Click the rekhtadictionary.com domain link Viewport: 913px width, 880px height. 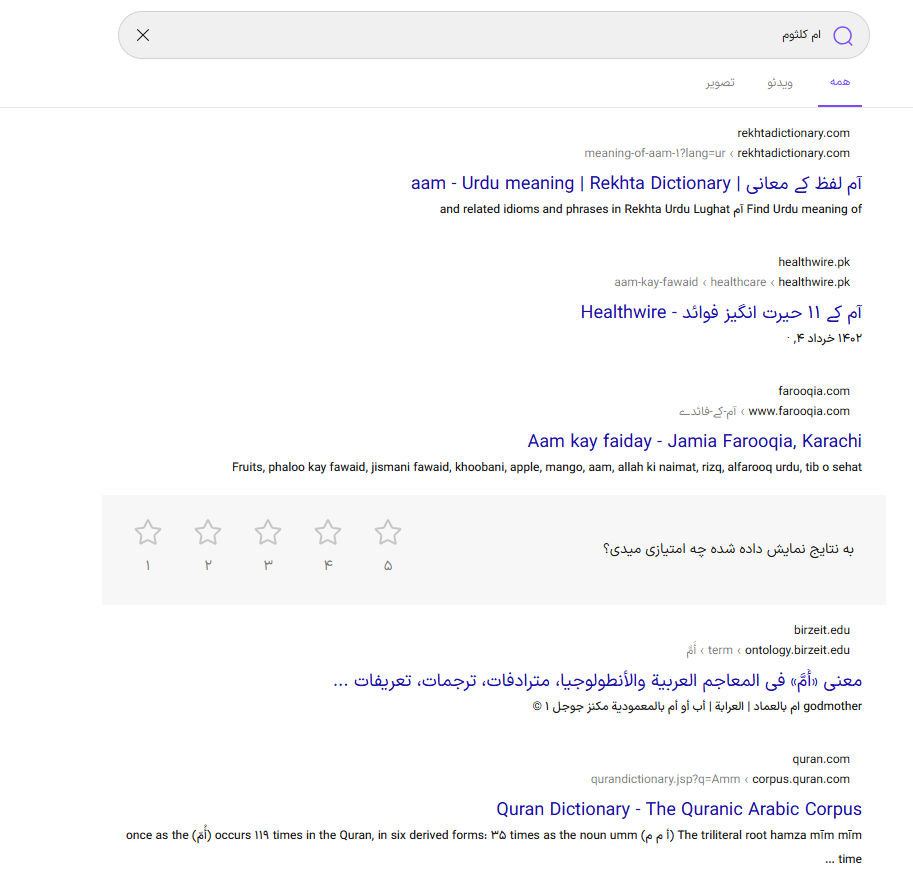[x=794, y=132]
